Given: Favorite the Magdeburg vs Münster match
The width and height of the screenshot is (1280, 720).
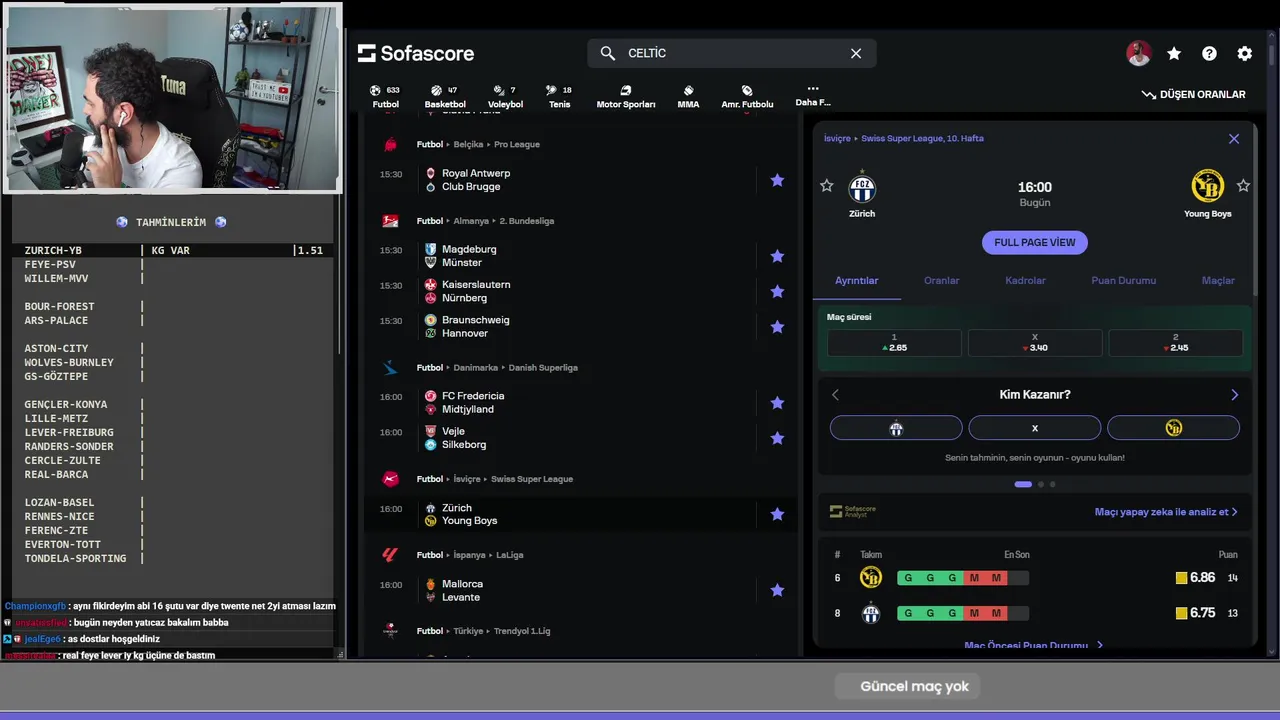Looking at the screenshot, I should 777,256.
